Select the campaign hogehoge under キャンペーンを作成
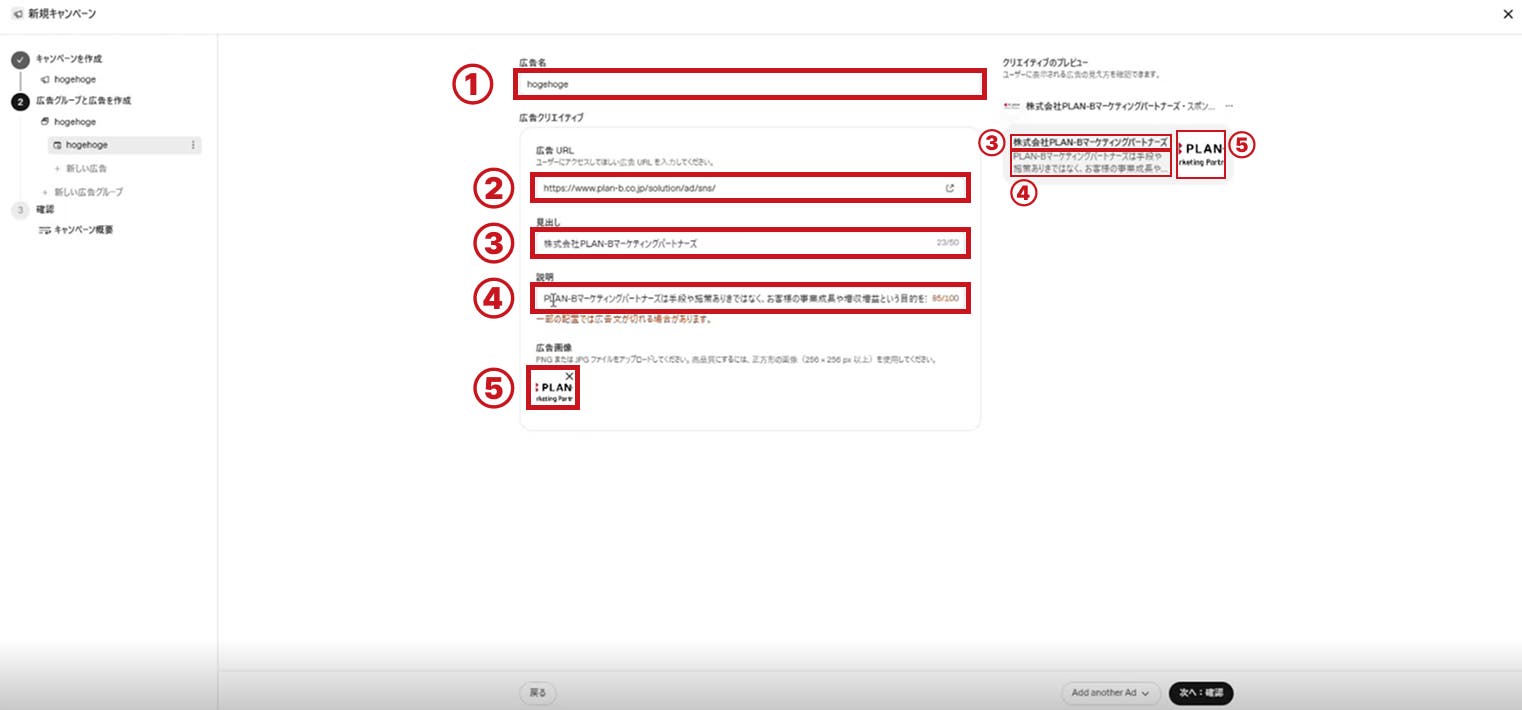1522x710 pixels. point(76,79)
